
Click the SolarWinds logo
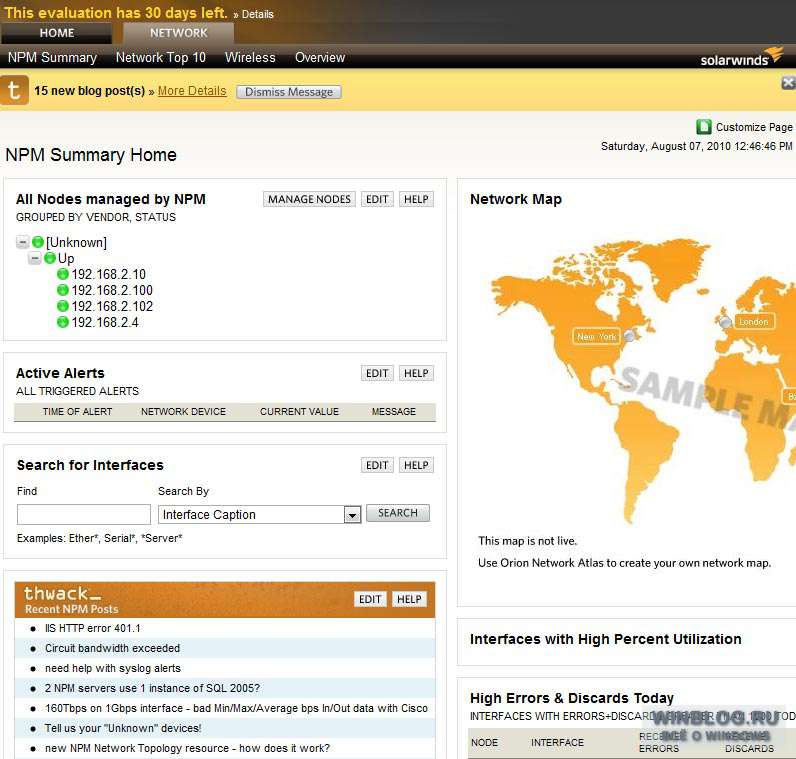coord(741,57)
